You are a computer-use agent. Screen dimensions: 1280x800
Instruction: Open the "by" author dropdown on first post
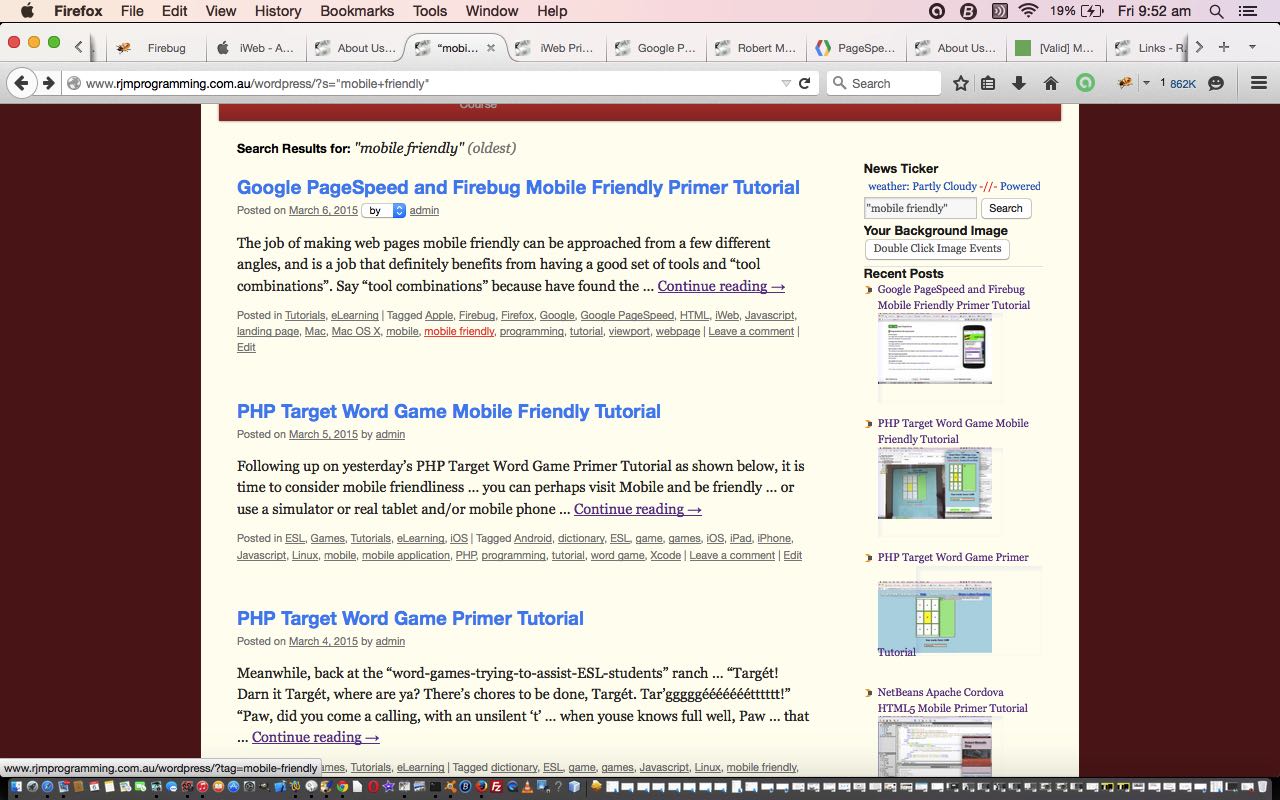coord(384,210)
